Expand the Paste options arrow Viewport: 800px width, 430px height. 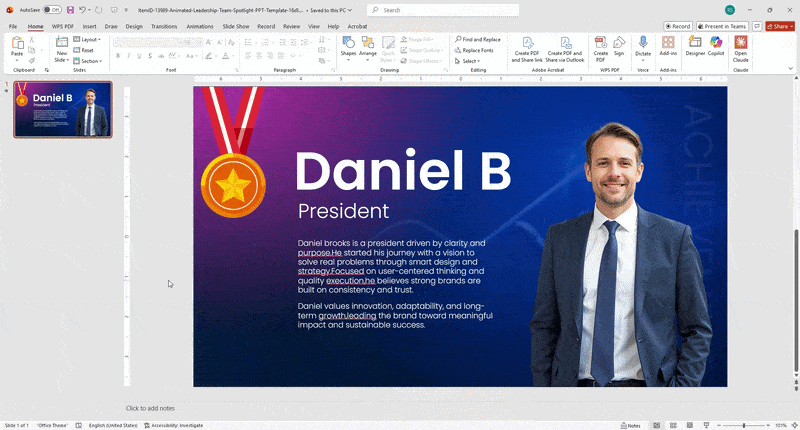pyautogui.click(x=17, y=60)
